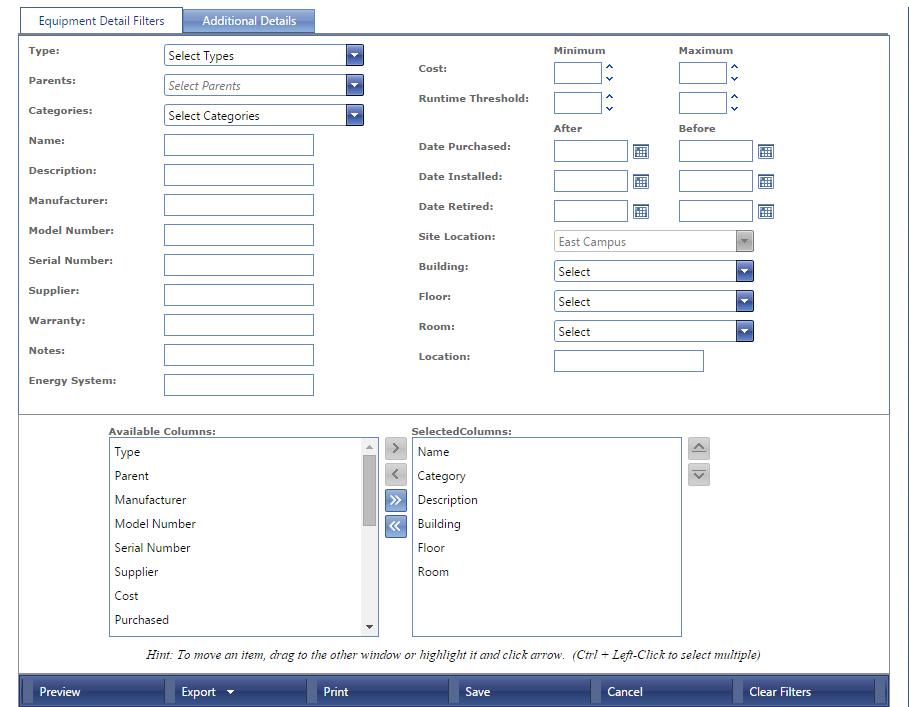Increment the Cost Minimum using its stepper arrow
The width and height of the screenshot is (909, 707).
(x=607, y=68)
